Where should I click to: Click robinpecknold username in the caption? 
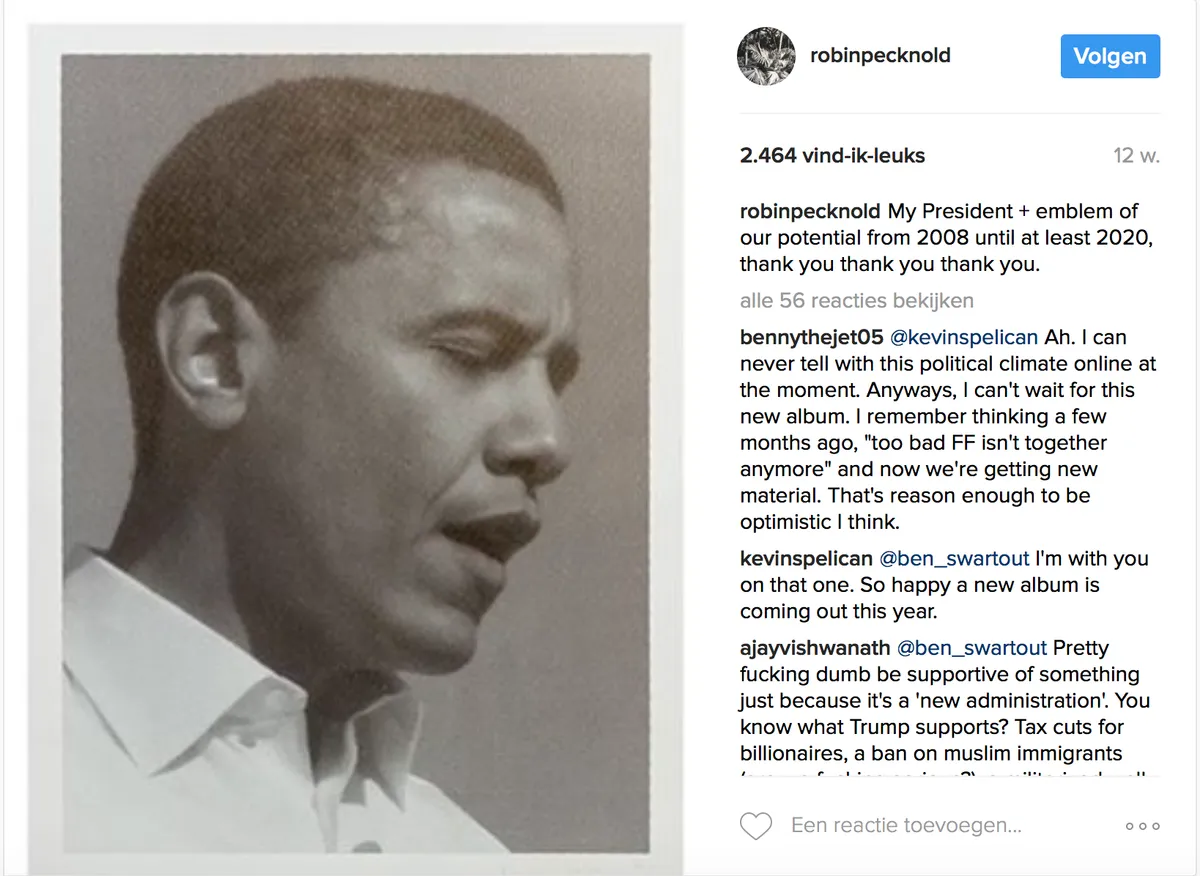click(810, 212)
